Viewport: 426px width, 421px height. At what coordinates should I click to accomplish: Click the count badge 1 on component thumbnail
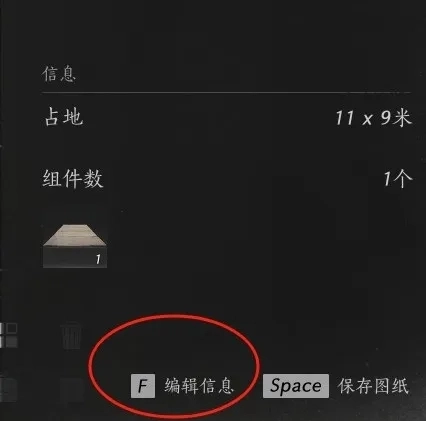coord(98,259)
